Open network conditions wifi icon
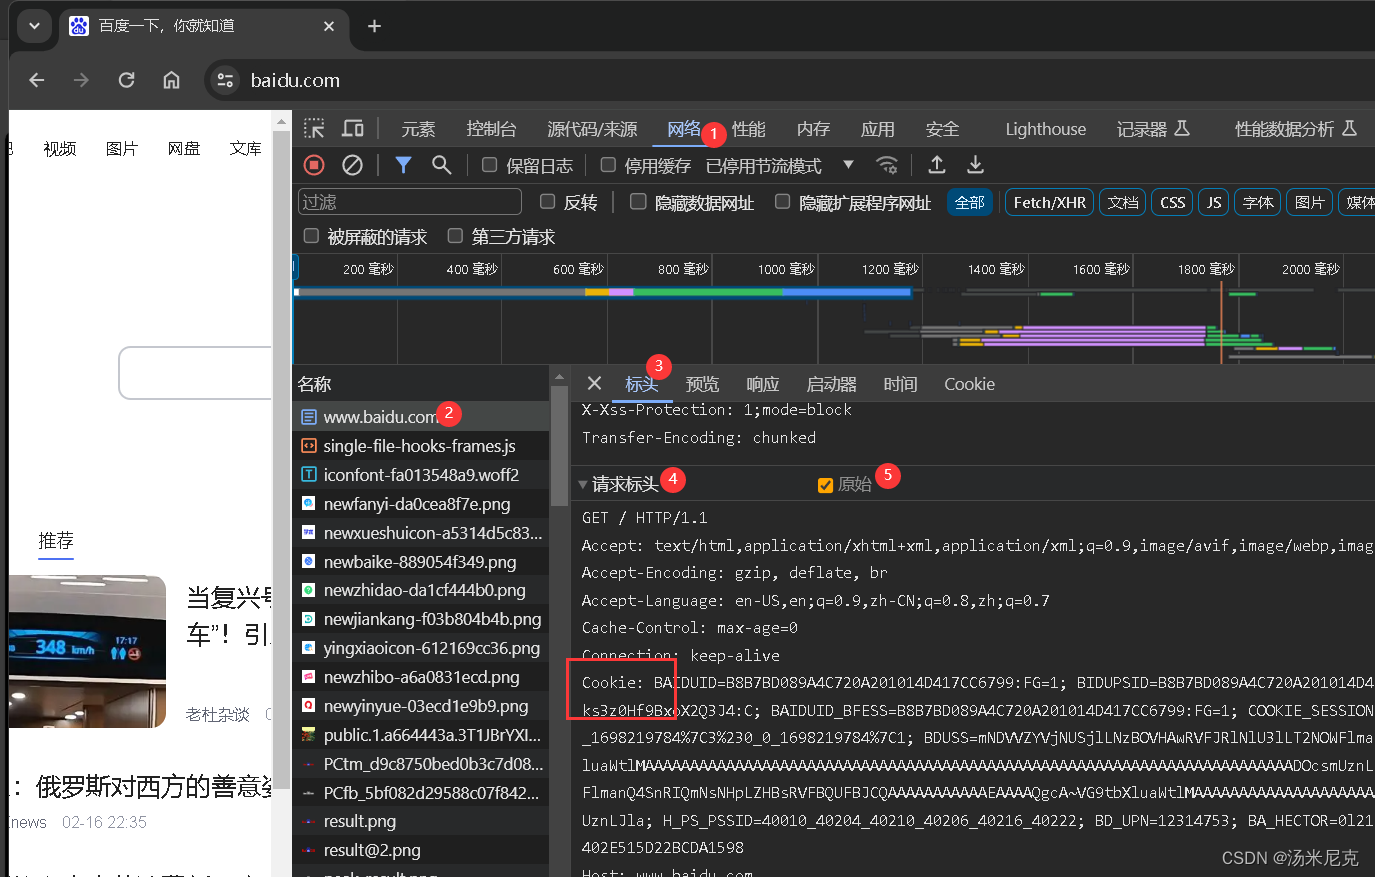This screenshot has width=1375, height=877. click(887, 165)
